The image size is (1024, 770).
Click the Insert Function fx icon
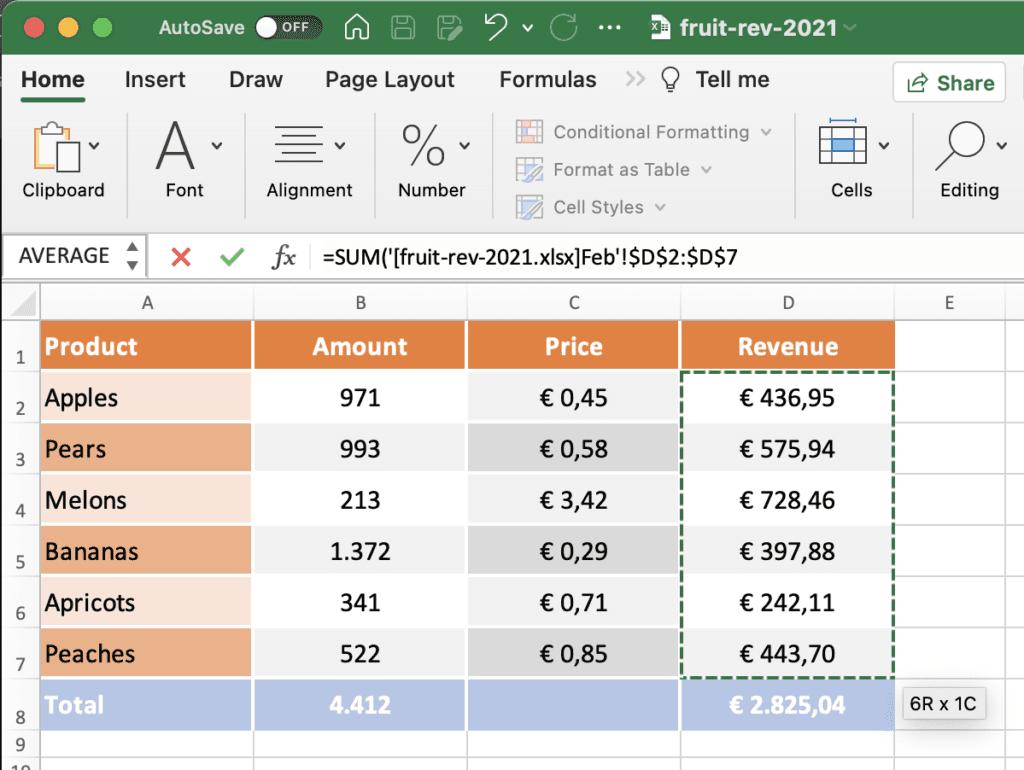[284, 256]
